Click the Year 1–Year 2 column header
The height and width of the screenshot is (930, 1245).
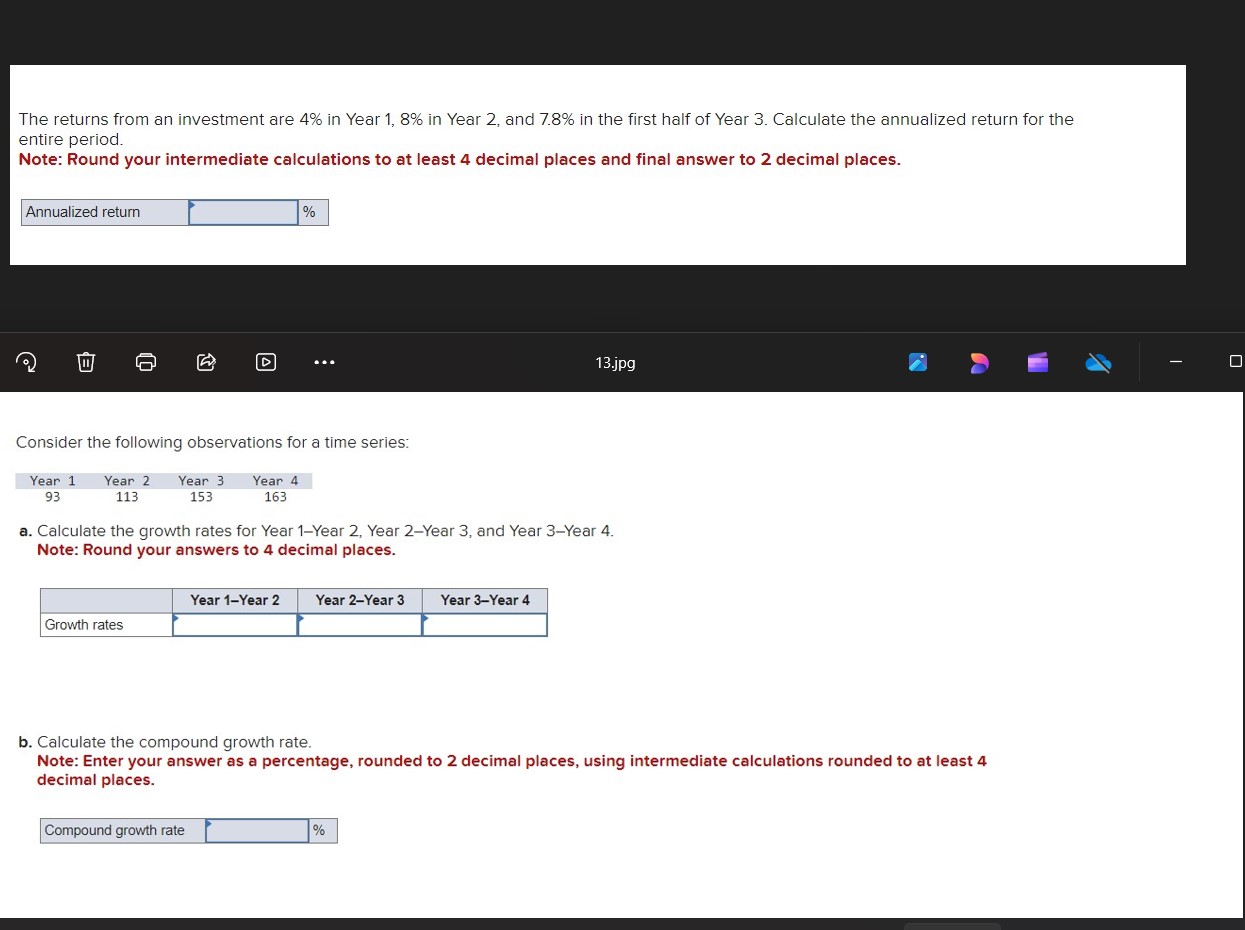click(x=235, y=600)
